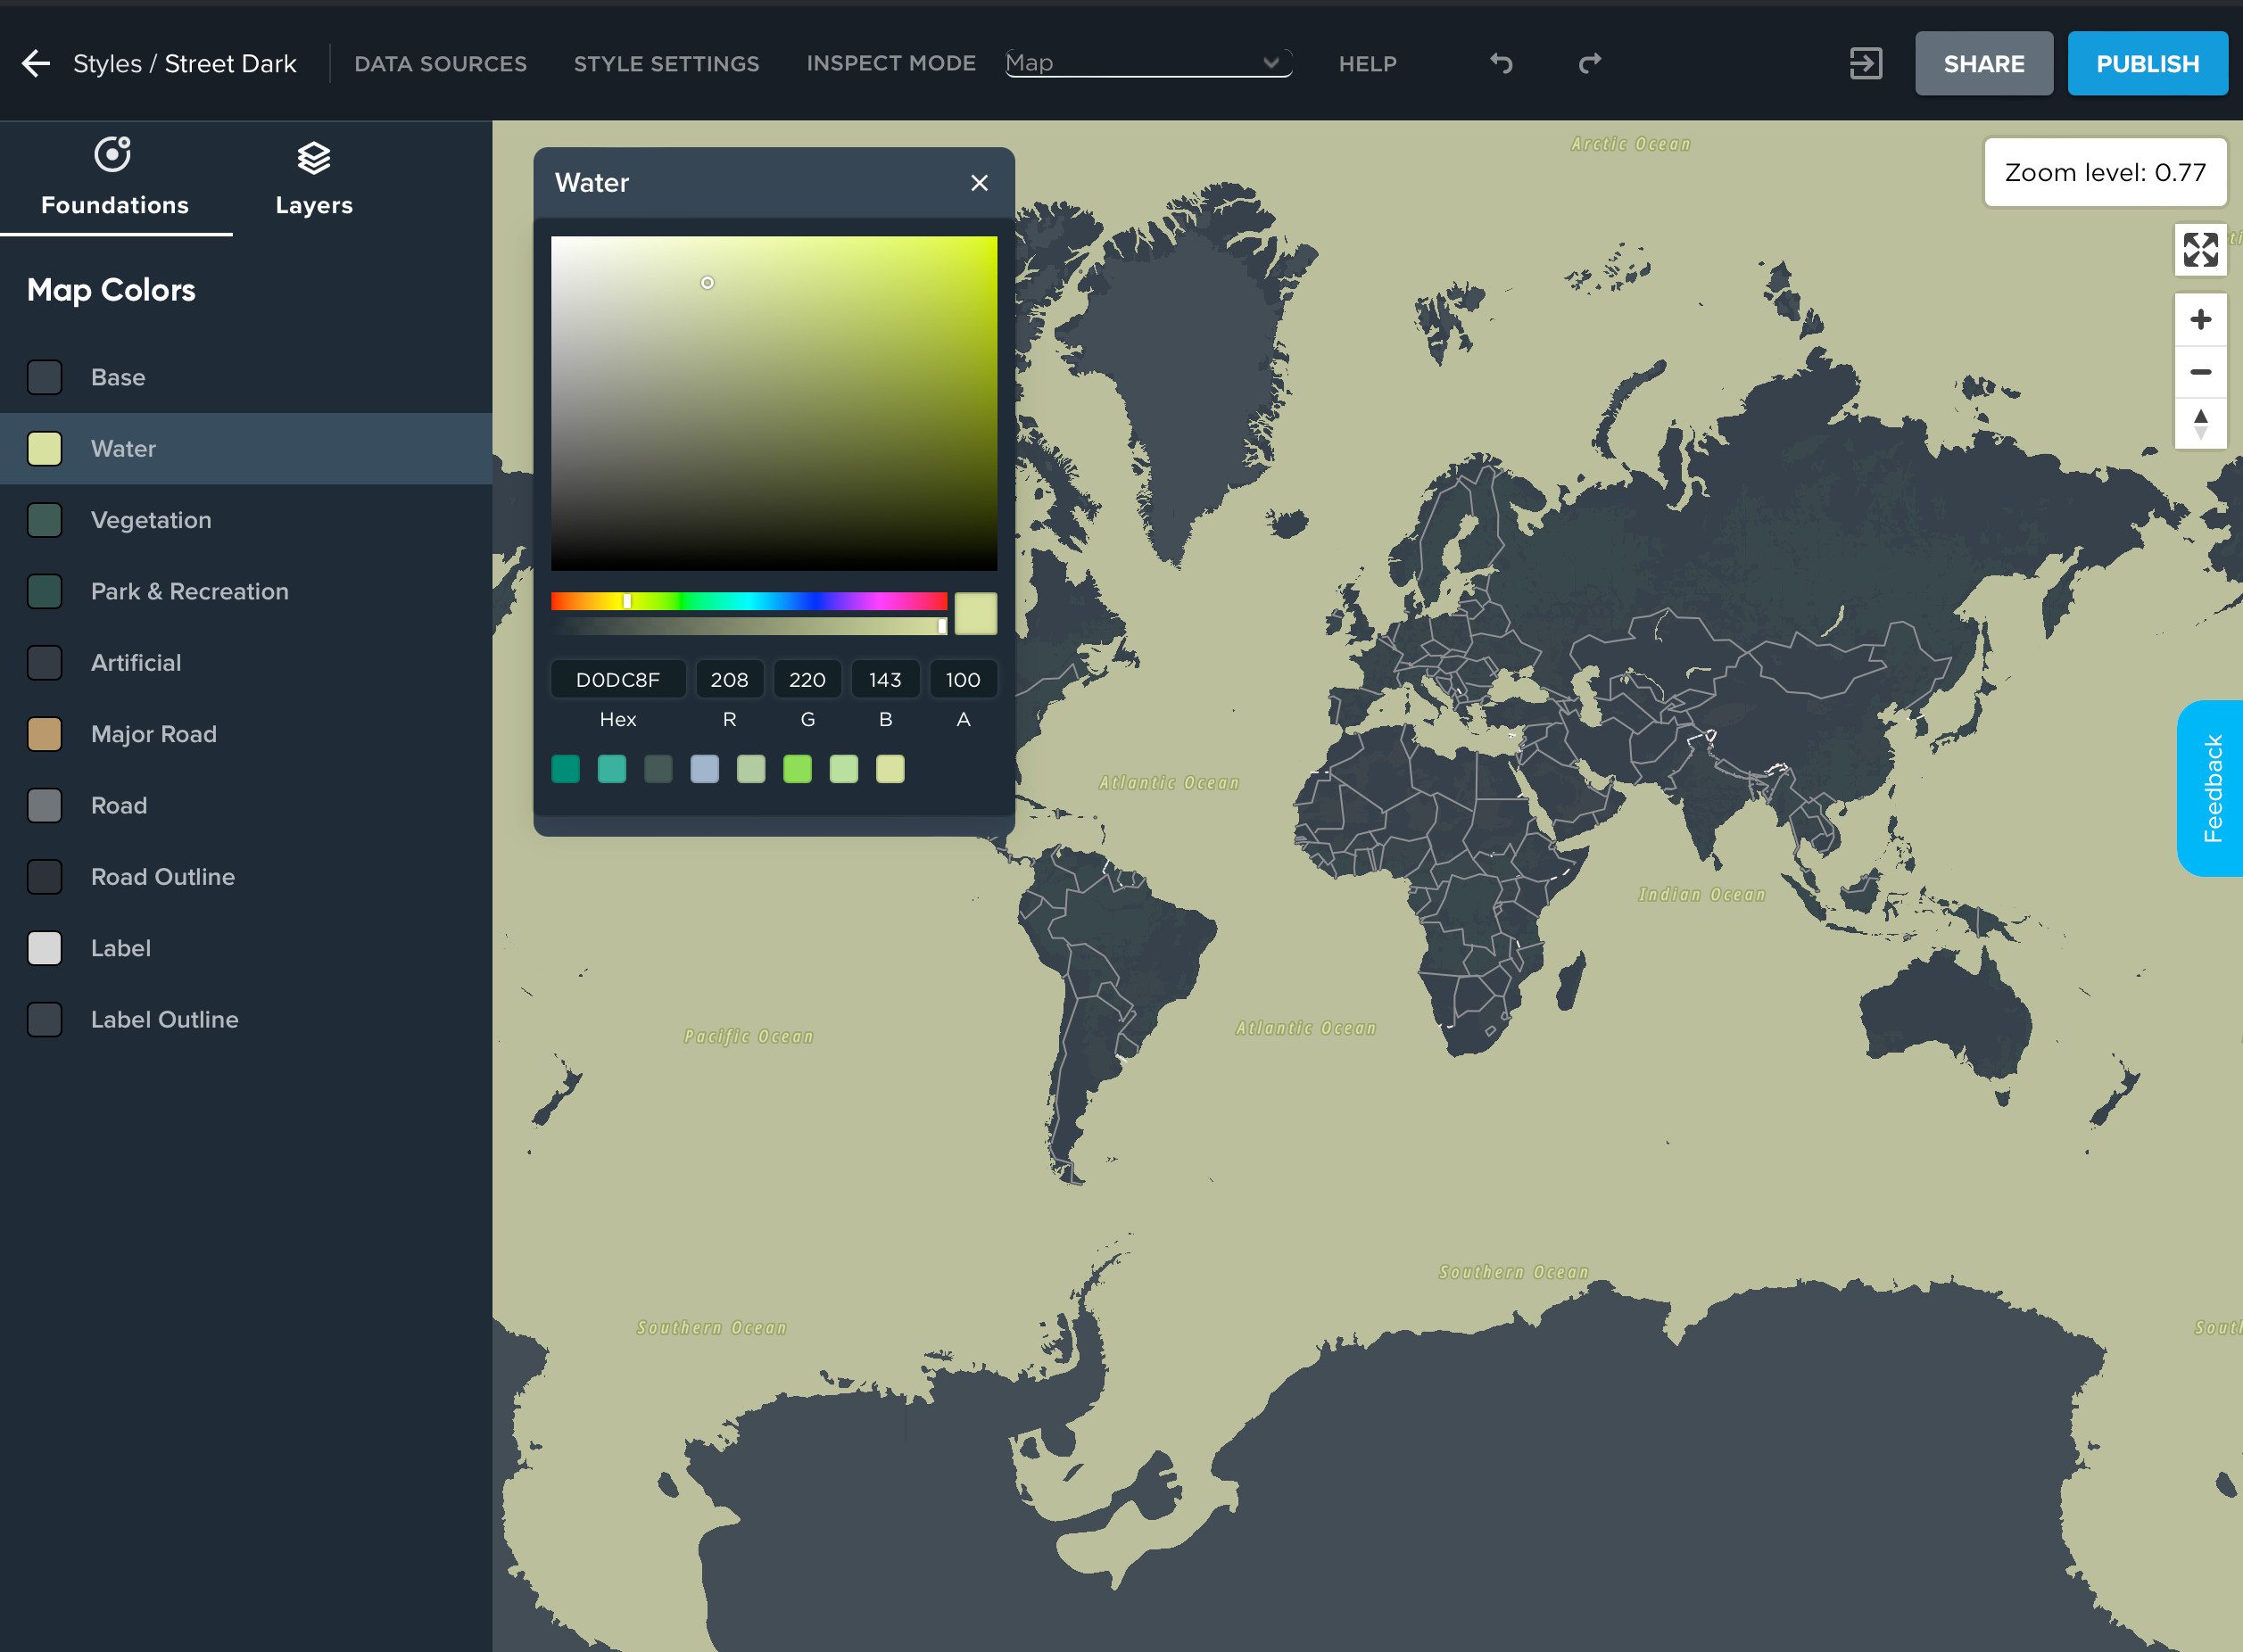The width and height of the screenshot is (2243, 1652).
Task: Pick the light blue preset swatch
Action: point(704,769)
